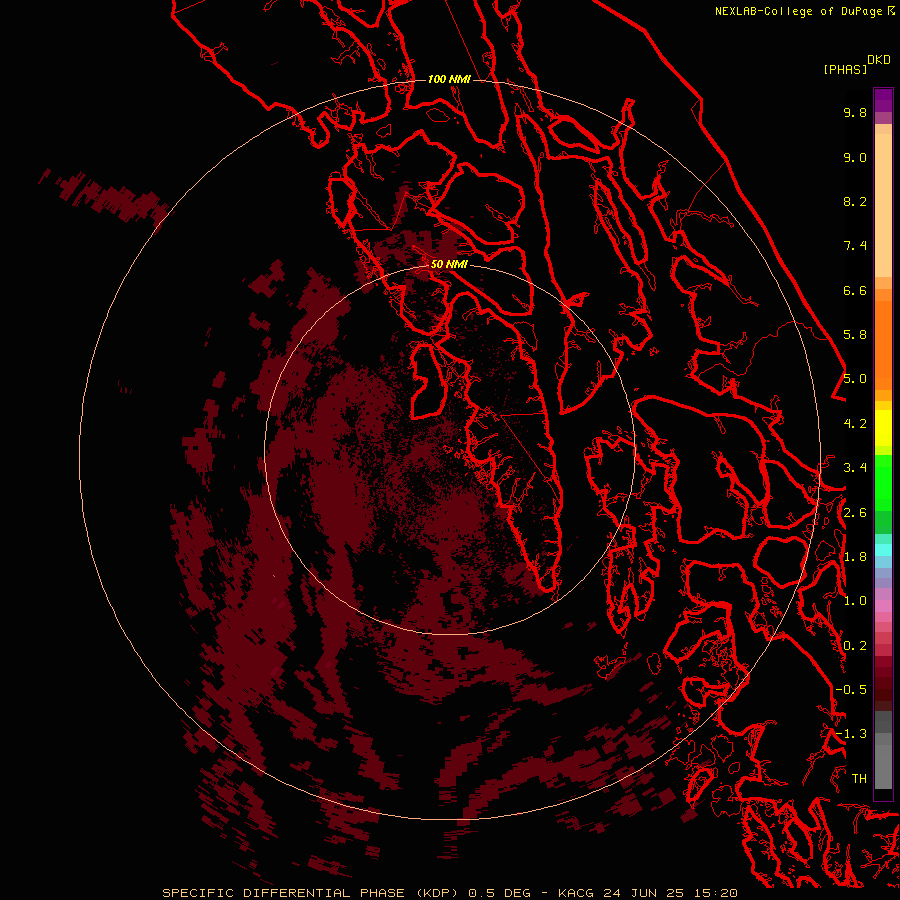Click the 8.2 value on color scale
The height and width of the screenshot is (900, 900).
855,201
